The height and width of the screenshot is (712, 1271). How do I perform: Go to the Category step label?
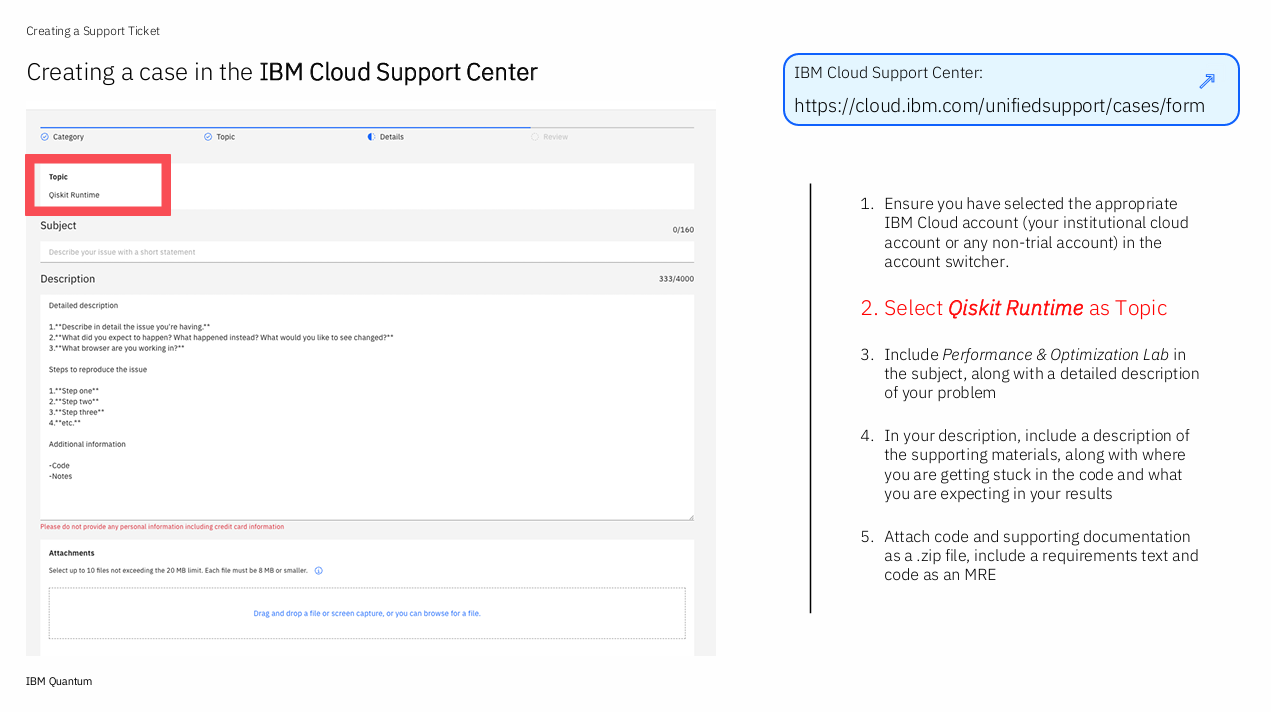[68, 137]
